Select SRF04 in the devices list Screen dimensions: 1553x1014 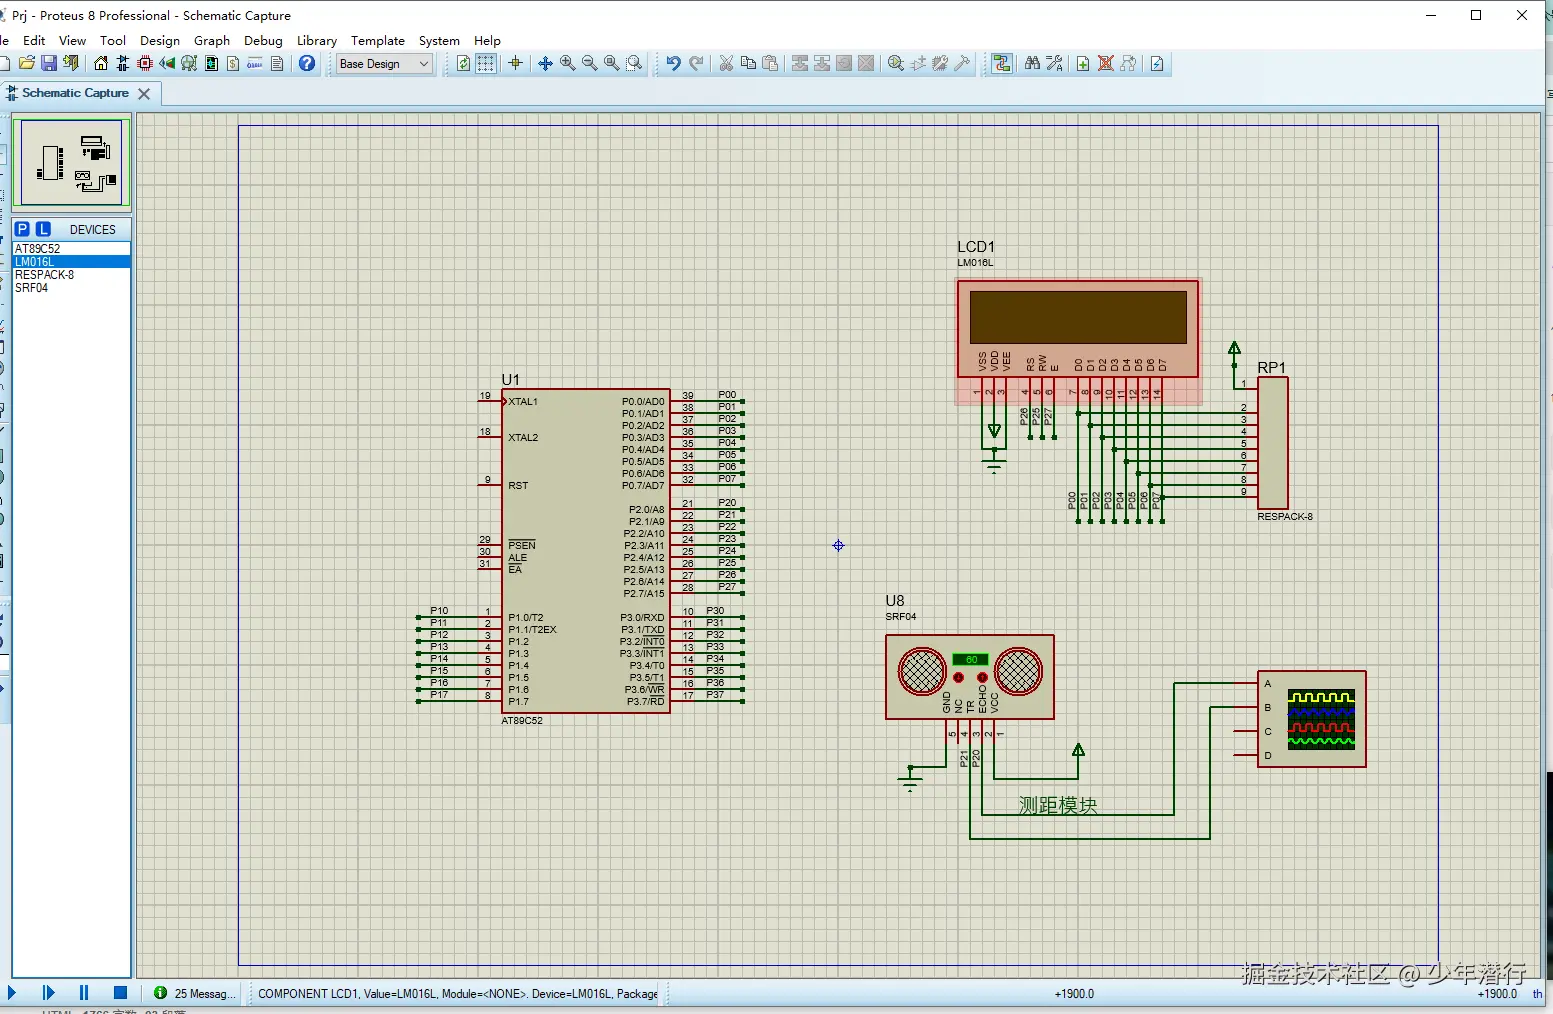(32, 288)
